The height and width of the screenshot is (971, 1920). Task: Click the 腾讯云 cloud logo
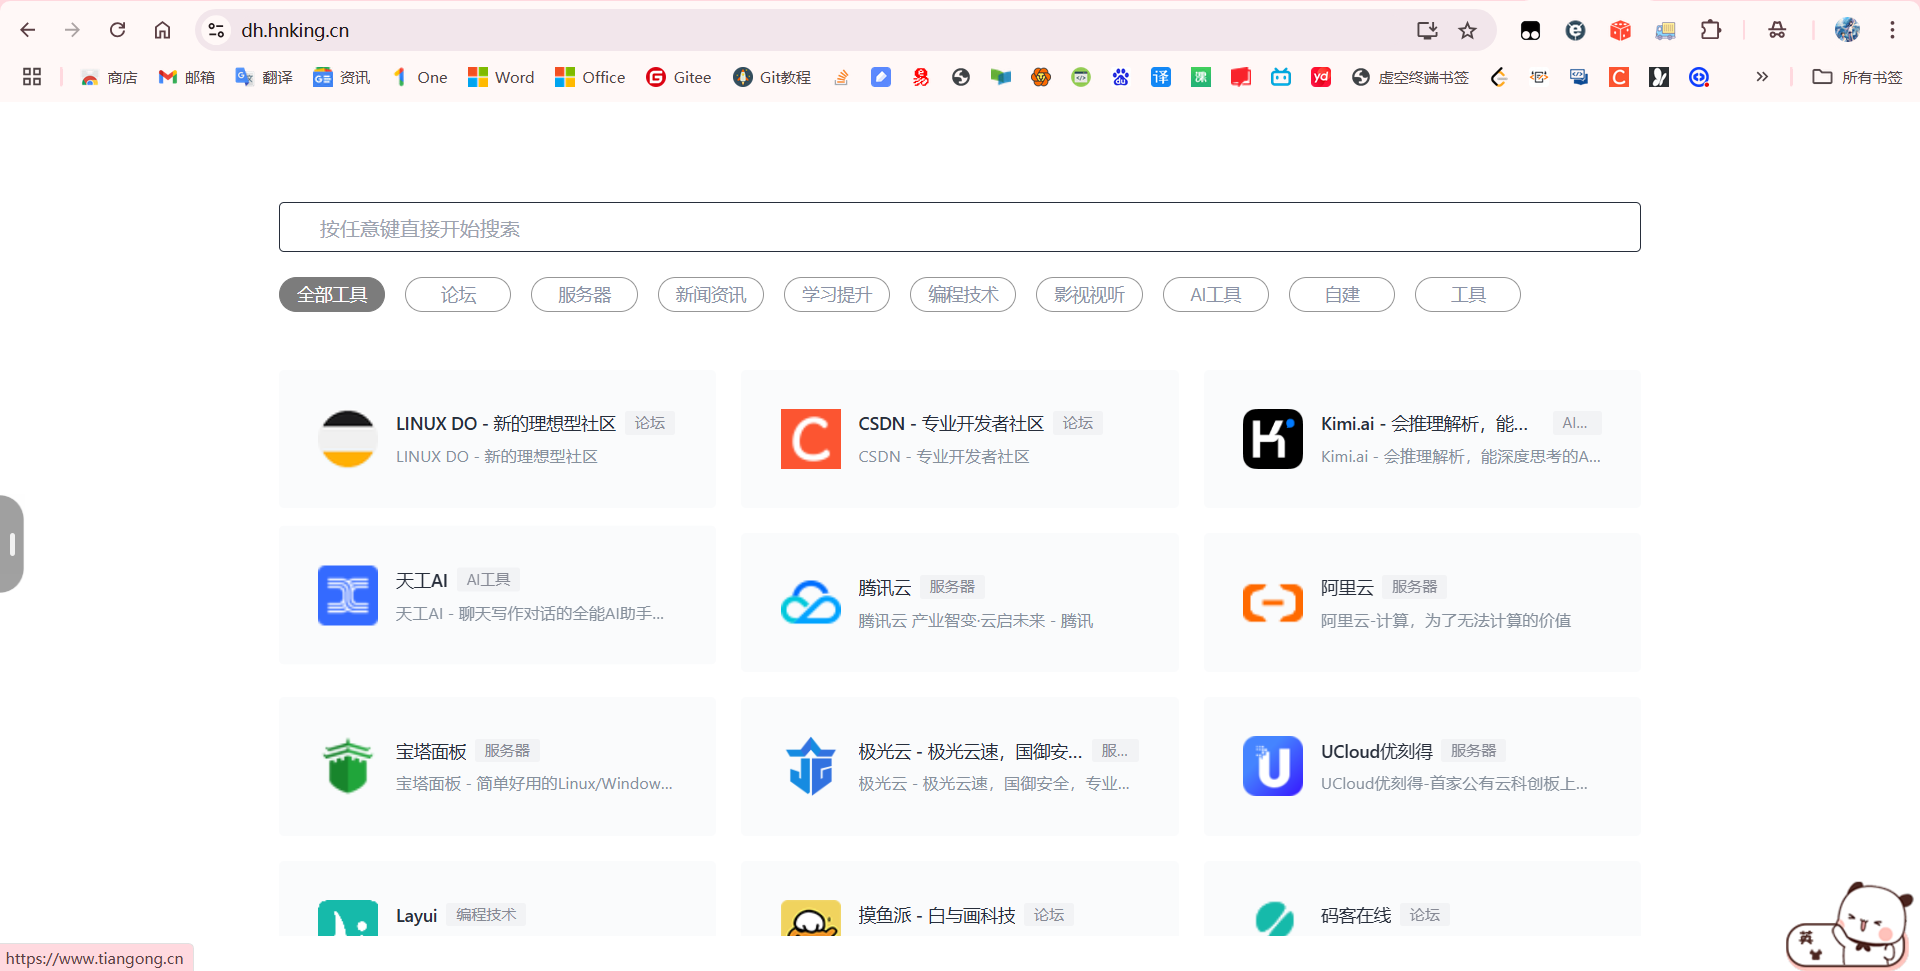(811, 603)
